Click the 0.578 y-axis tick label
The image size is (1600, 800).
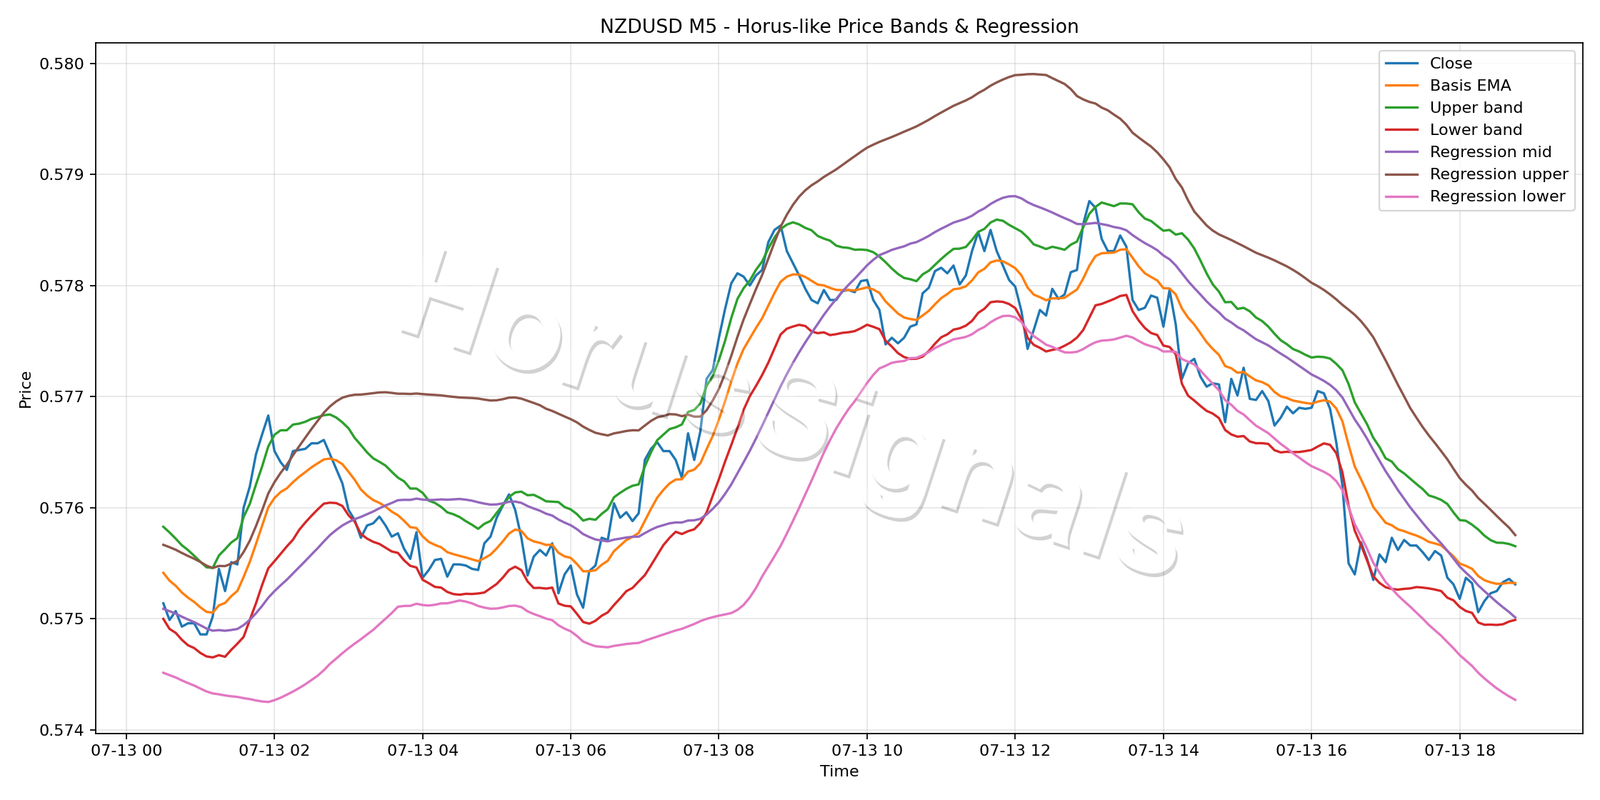(63, 286)
